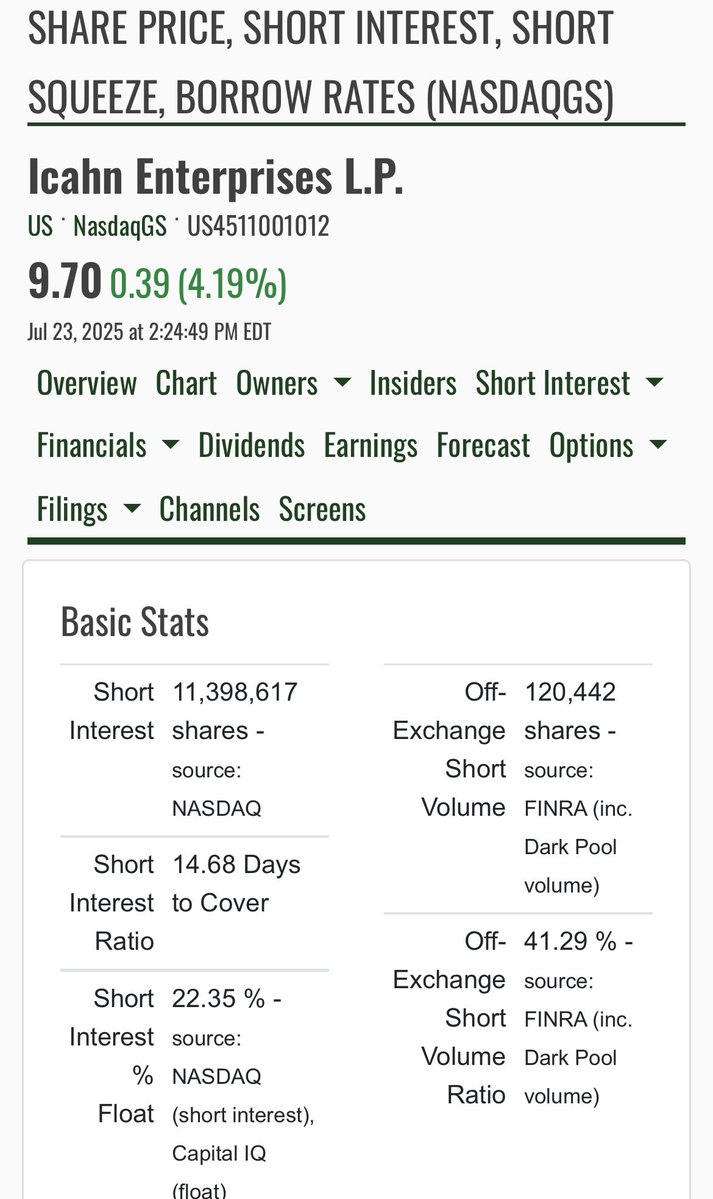This screenshot has height=1199, width=713.
Task: Open the Filings menu label
Action: [72, 509]
